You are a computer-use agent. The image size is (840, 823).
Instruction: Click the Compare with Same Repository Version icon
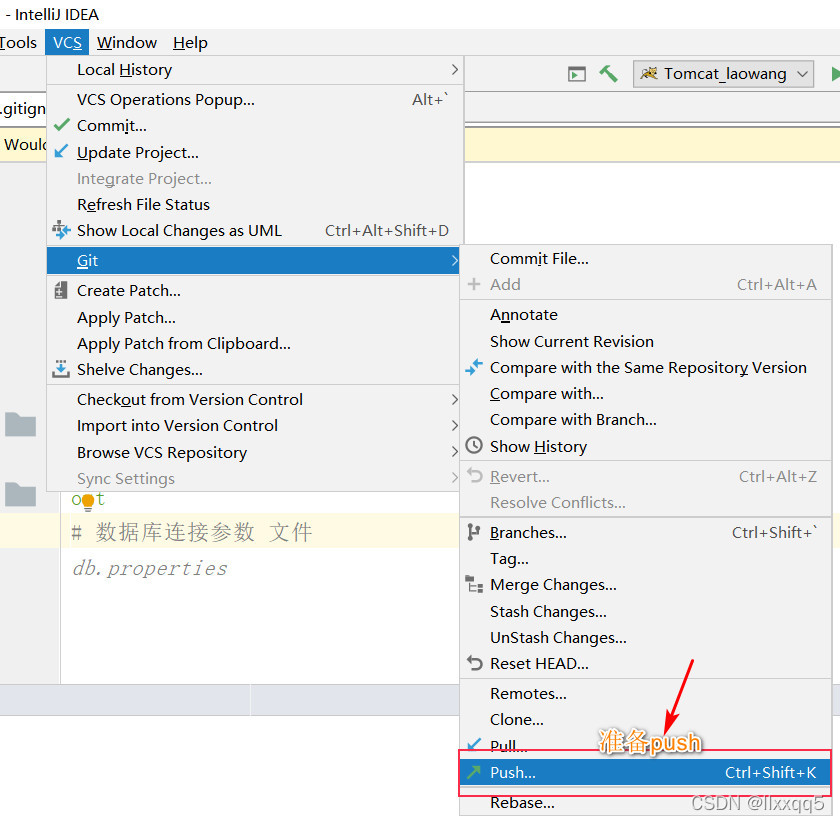[x=474, y=367]
